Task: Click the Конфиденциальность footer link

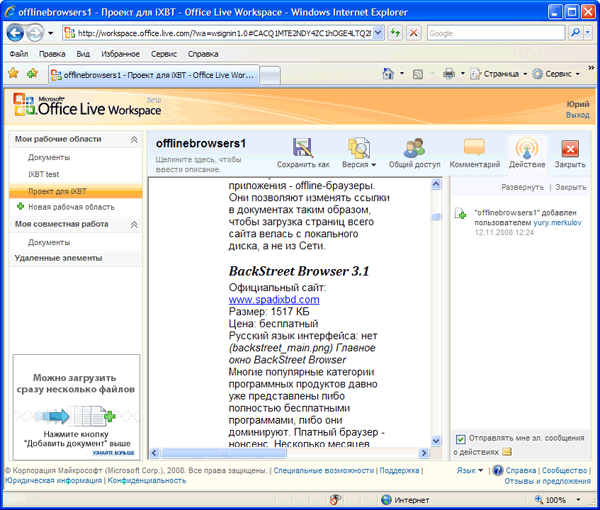Action: [147, 480]
